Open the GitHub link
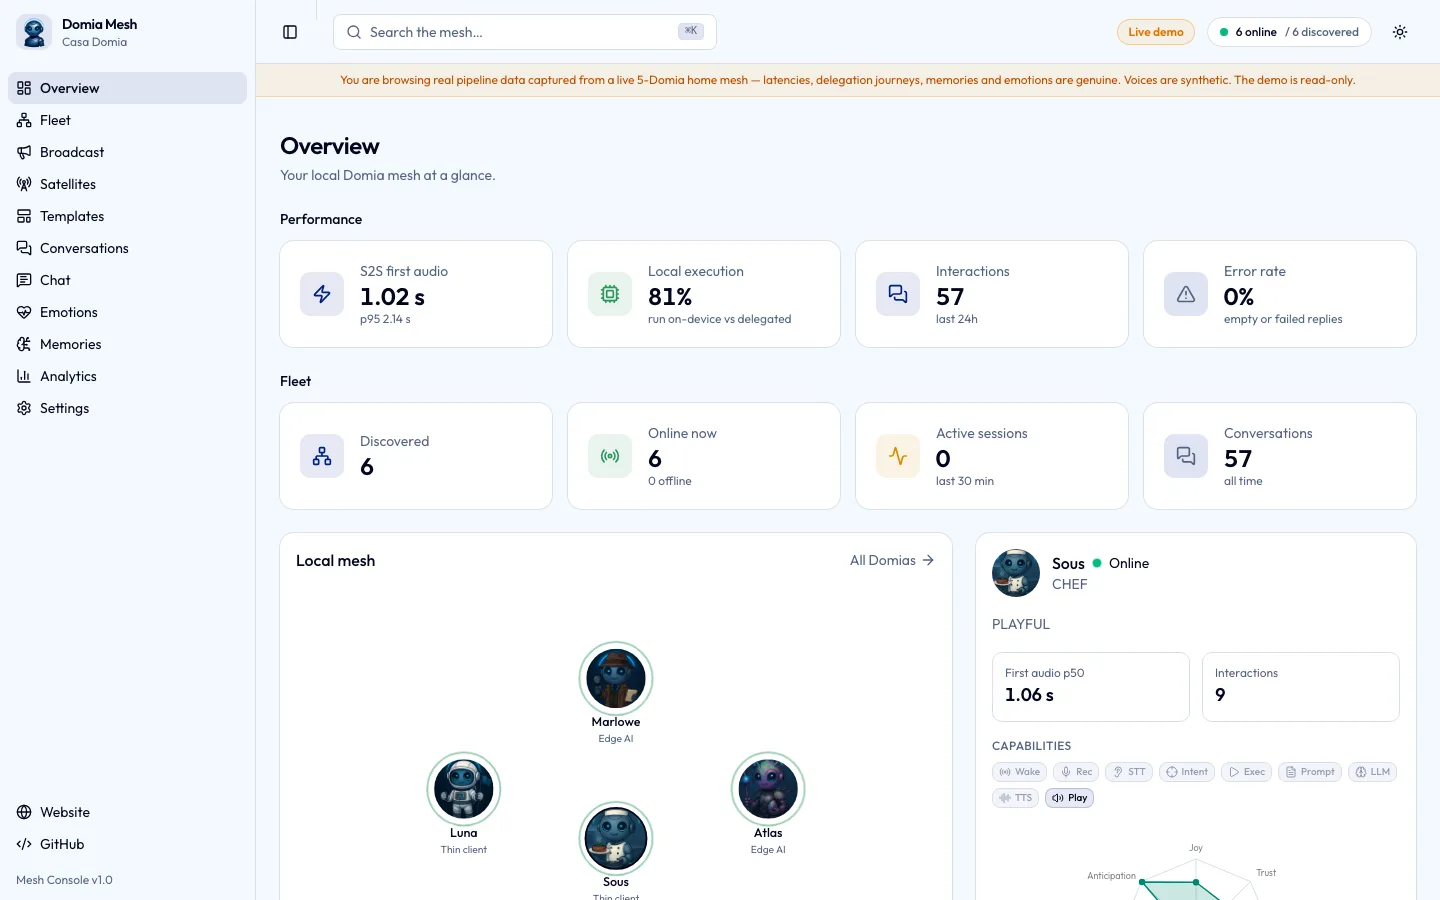The width and height of the screenshot is (1440, 900). click(127, 844)
